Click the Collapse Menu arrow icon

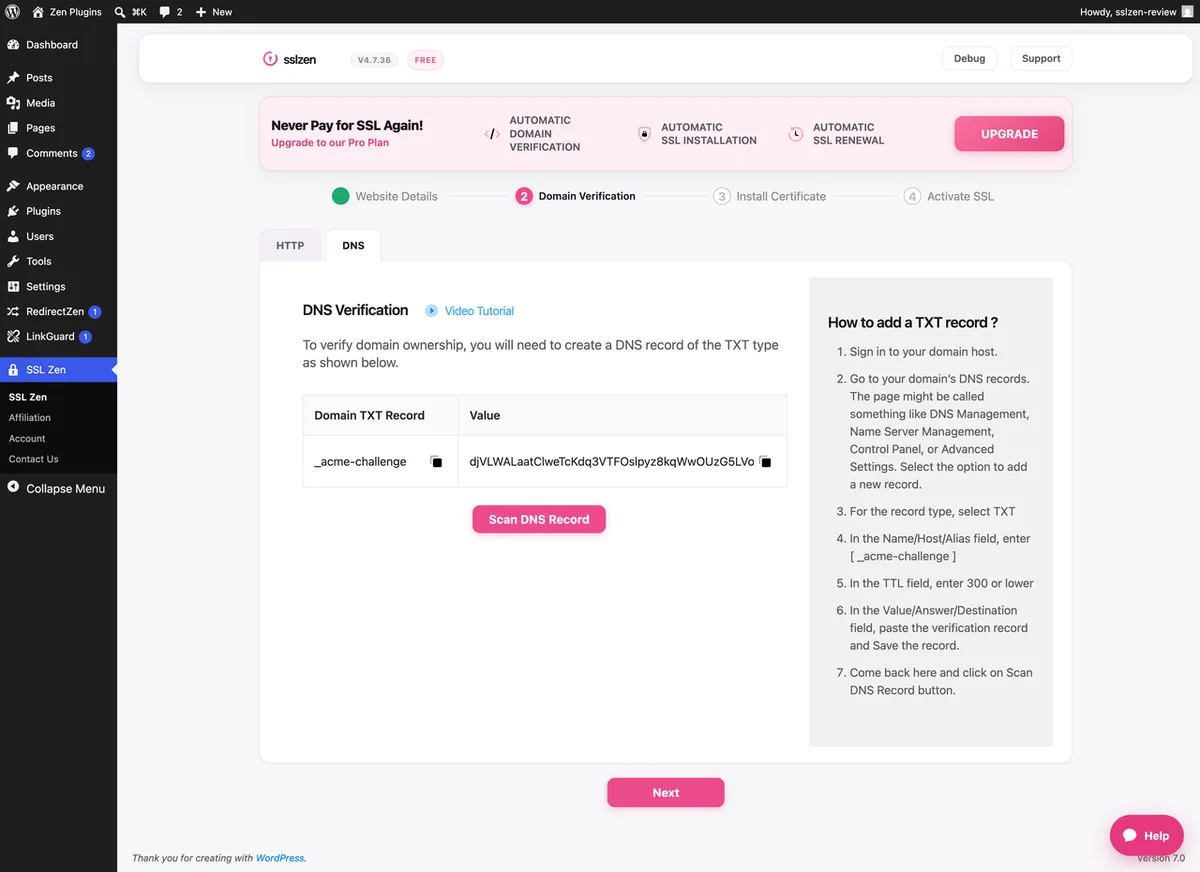[13, 488]
